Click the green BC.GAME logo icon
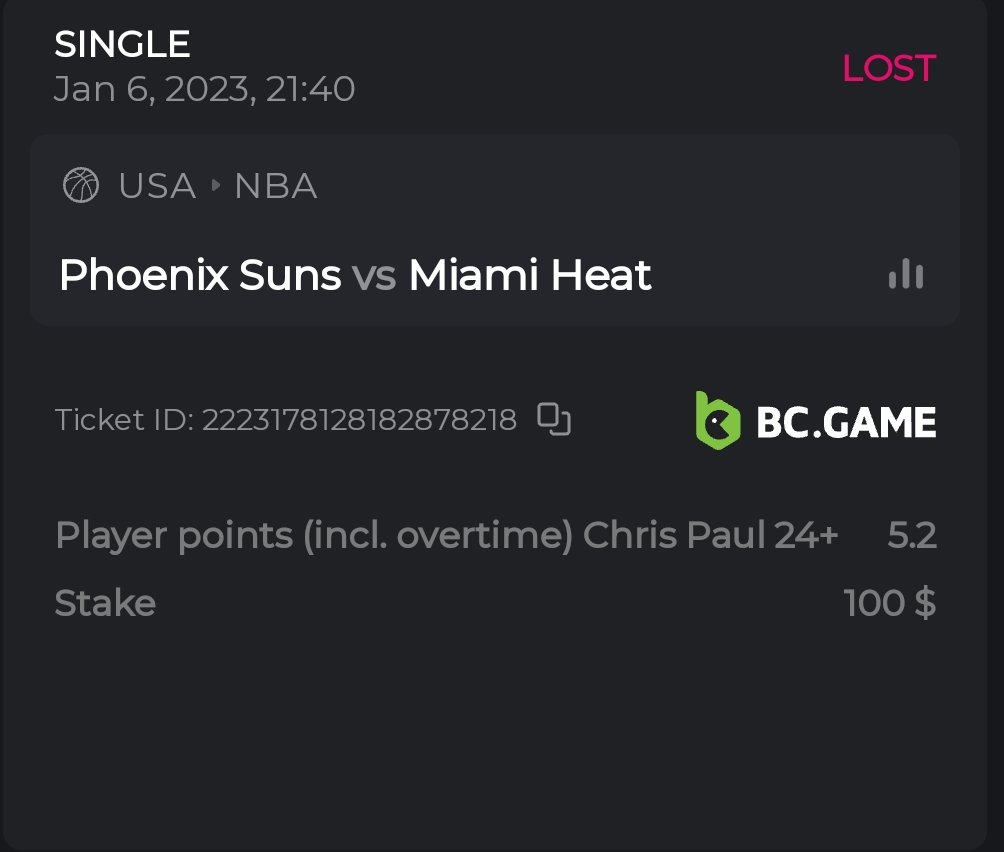 click(718, 420)
